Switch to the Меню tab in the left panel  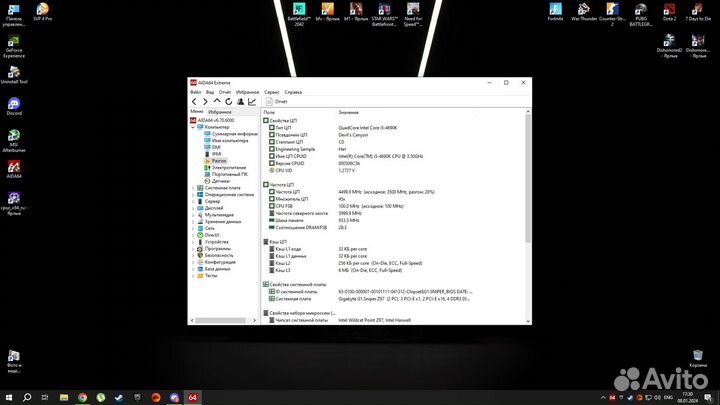[197, 112]
